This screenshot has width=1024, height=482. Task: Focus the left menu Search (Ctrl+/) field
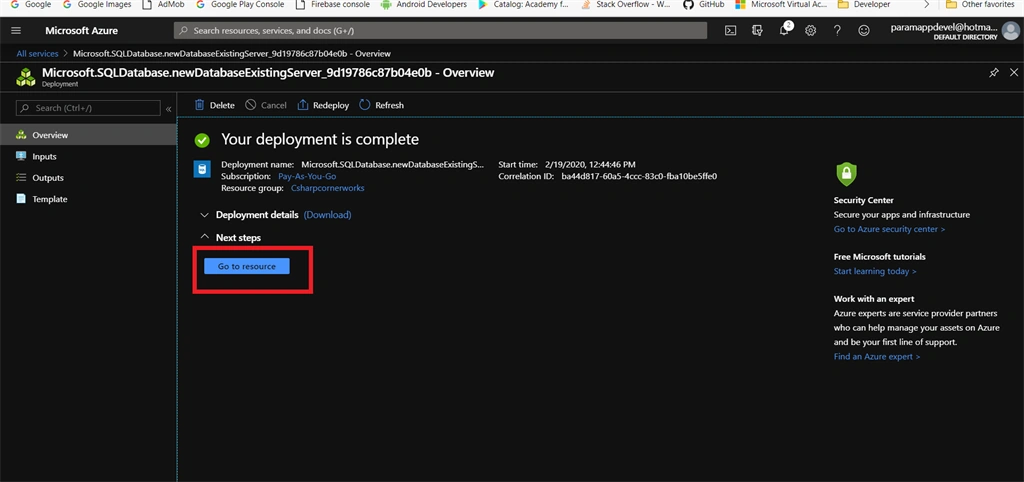point(88,108)
